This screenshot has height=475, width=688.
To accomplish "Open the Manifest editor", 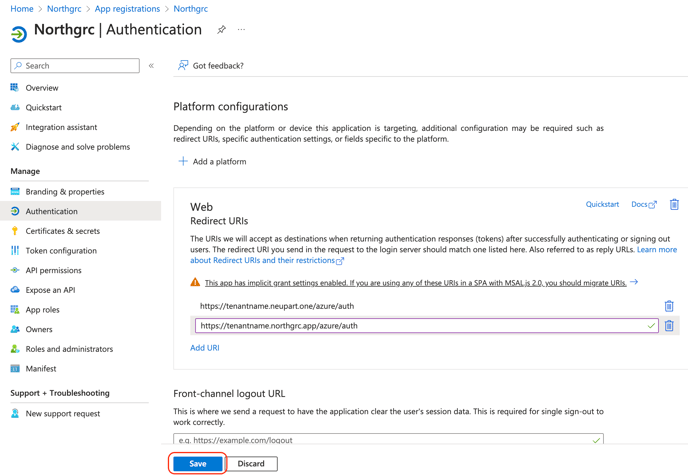I will (x=41, y=369).
